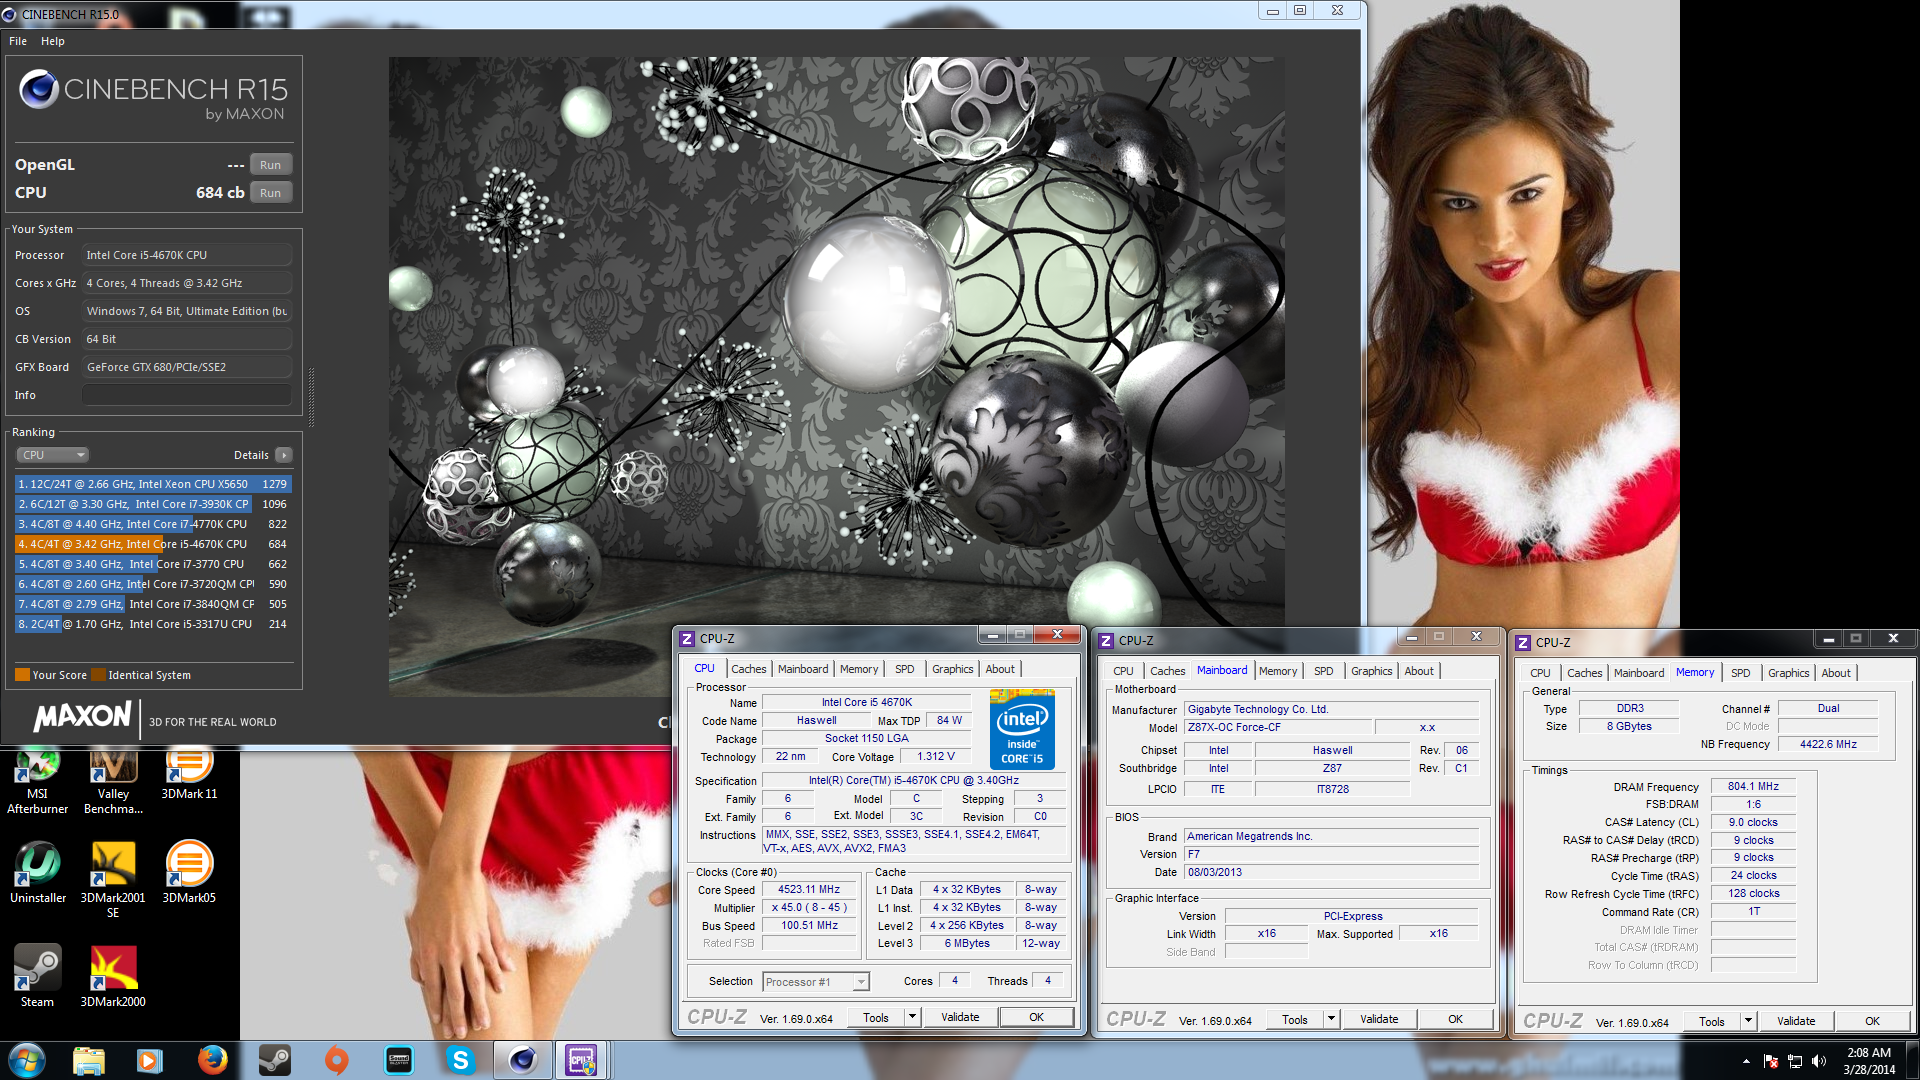
Task: Open Tools dropdown arrow in Memory CPU-Z window
Action: click(x=1748, y=1021)
